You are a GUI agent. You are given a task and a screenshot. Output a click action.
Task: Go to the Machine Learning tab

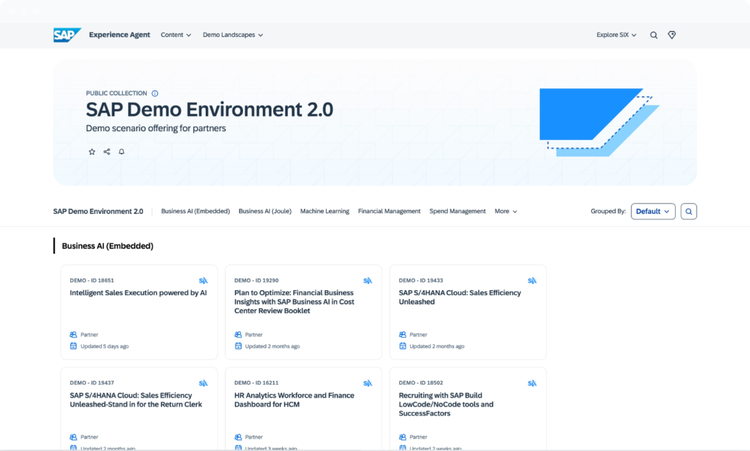pyautogui.click(x=325, y=211)
